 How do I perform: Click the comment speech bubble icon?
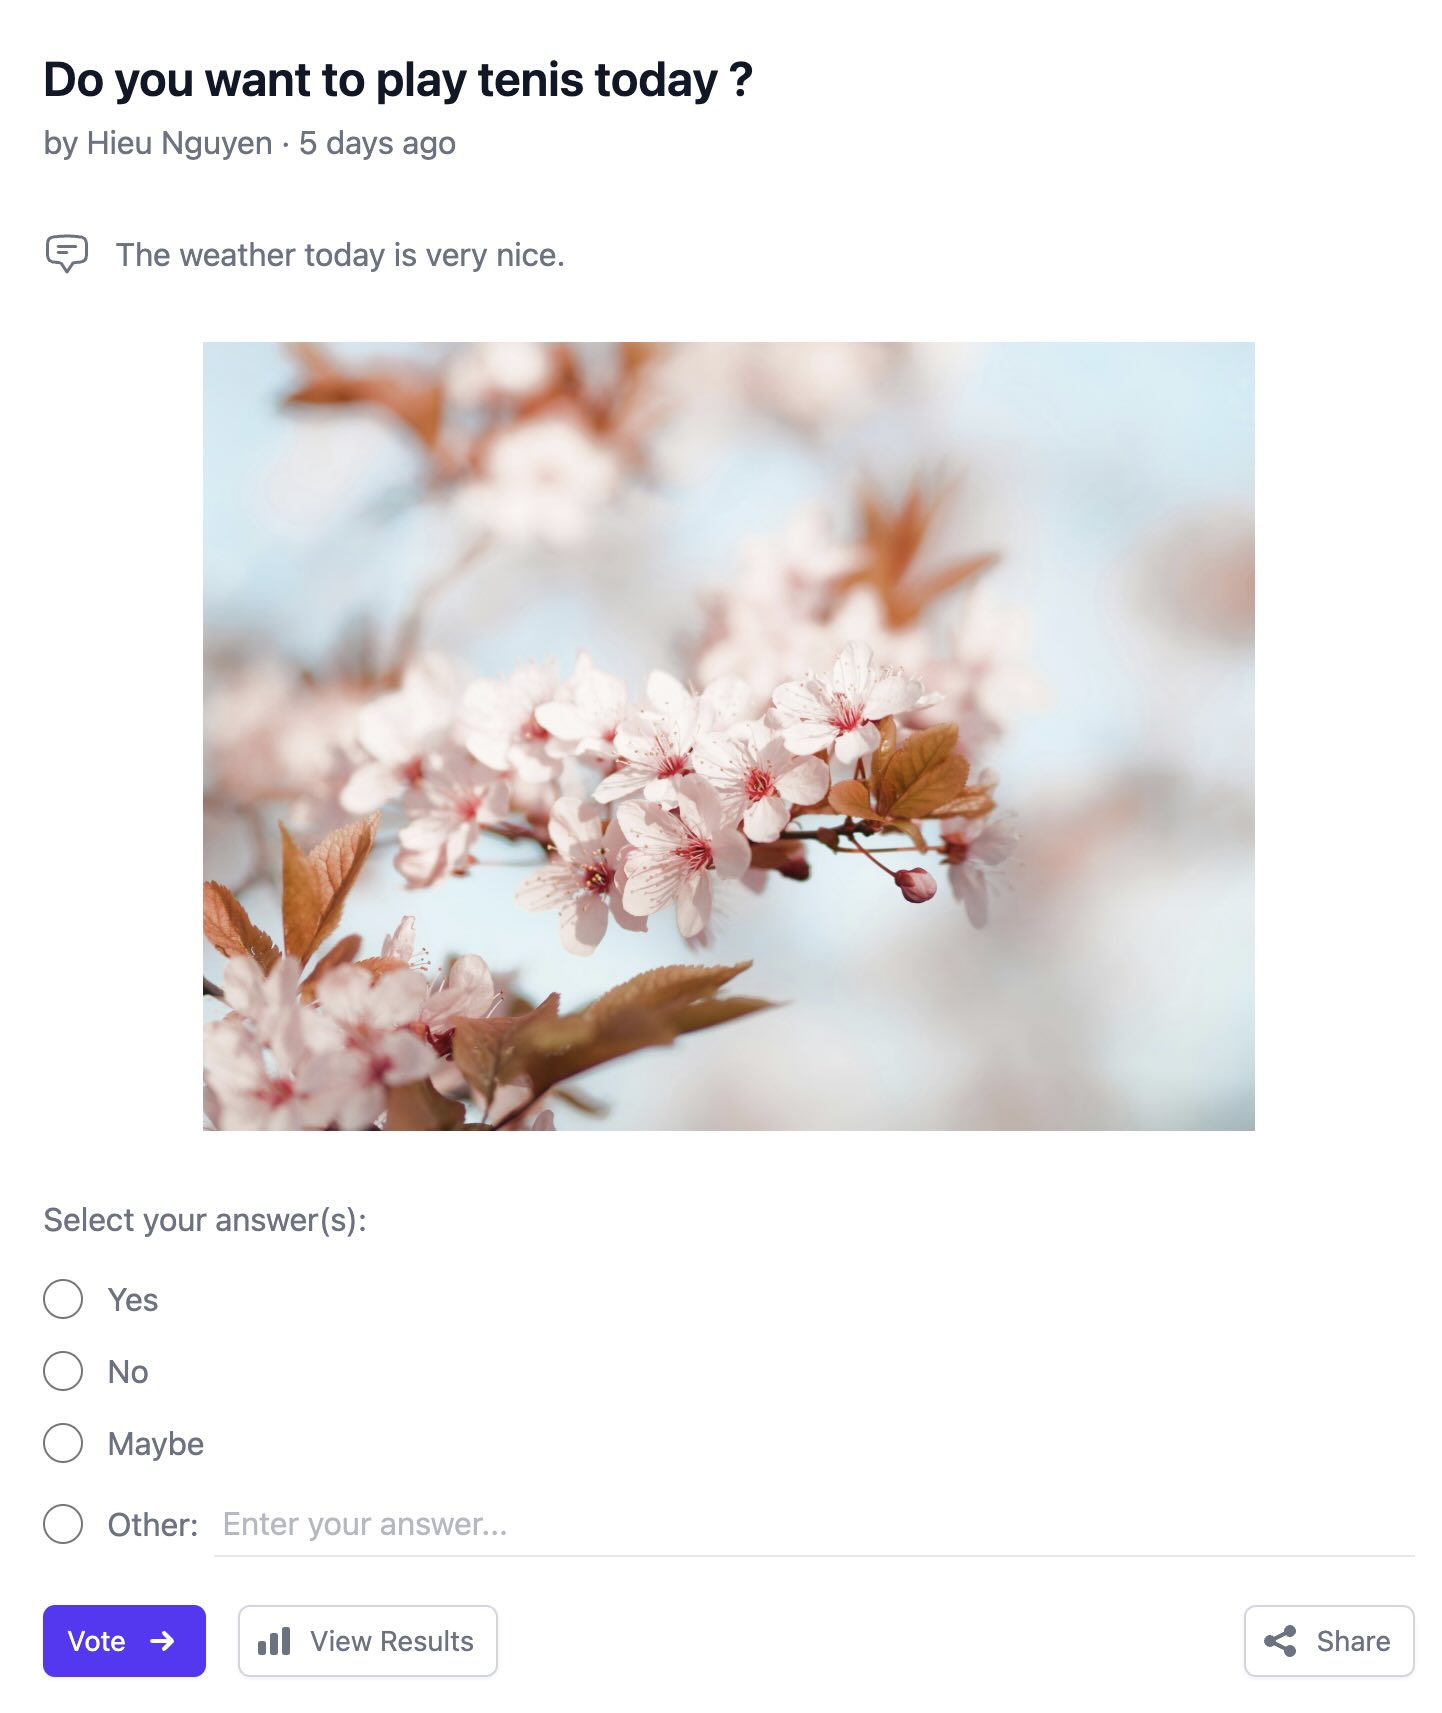point(67,254)
